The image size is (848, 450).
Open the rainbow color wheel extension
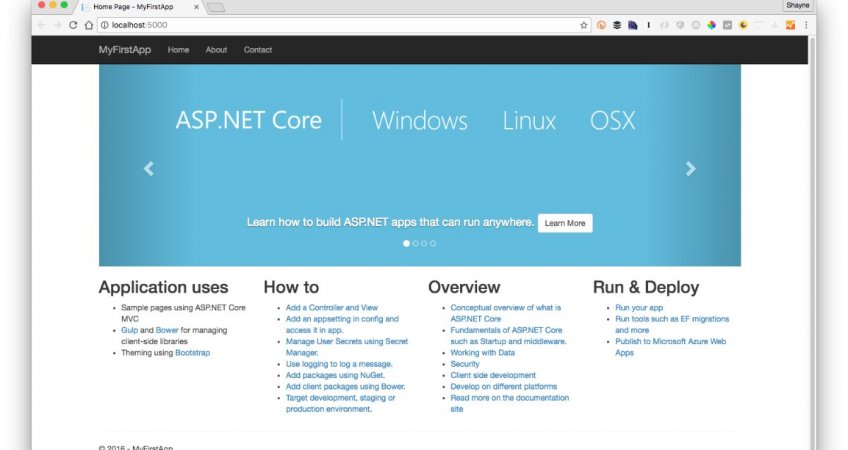pyautogui.click(x=712, y=25)
